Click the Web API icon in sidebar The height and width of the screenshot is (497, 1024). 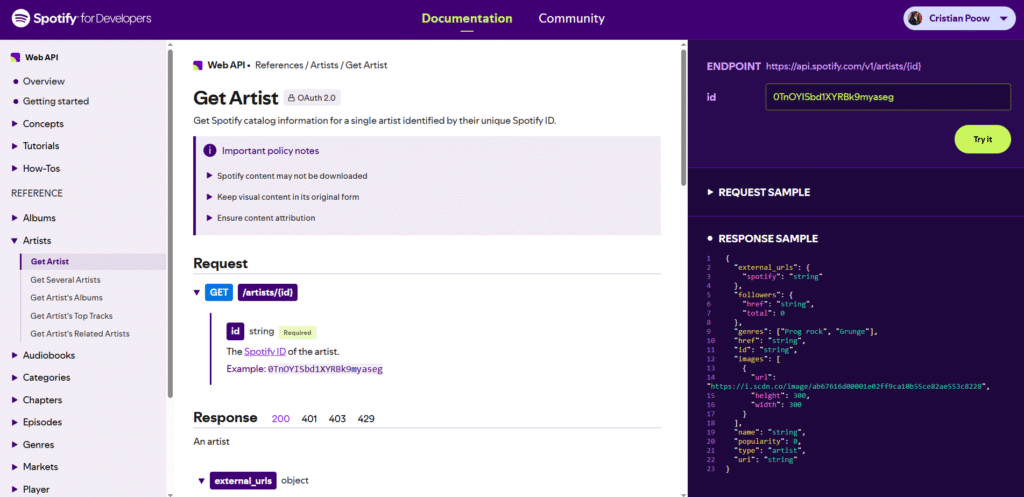point(16,57)
